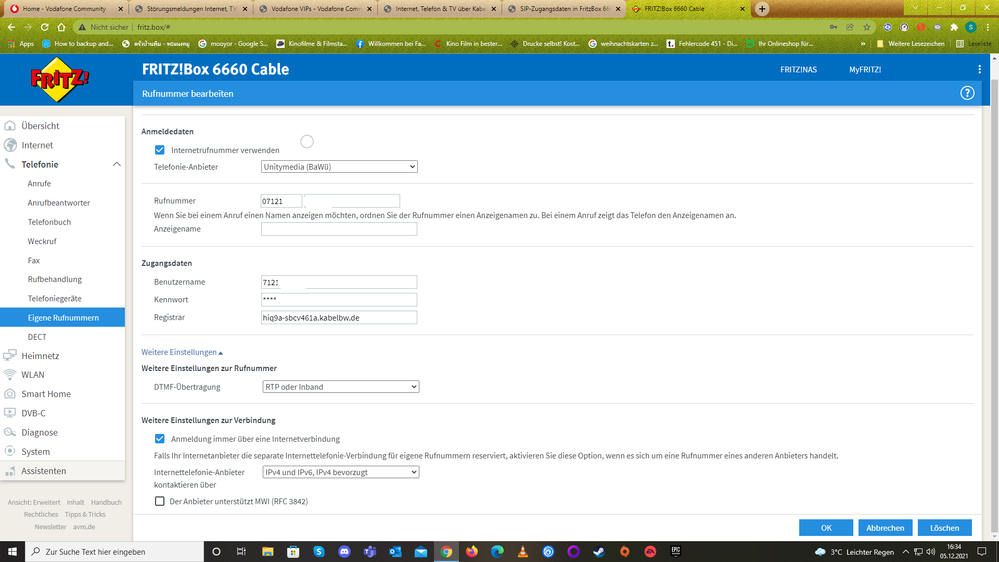Click the FRITZ! logo
Image resolution: width=999 pixels, height=562 pixels.
coord(59,79)
